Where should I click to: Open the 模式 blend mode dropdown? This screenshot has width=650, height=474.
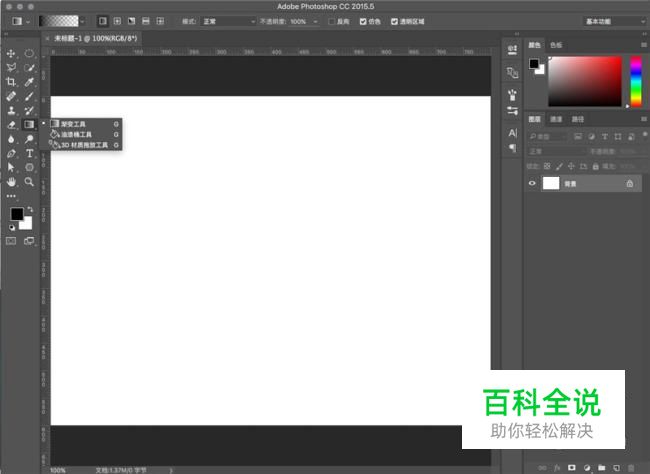click(x=228, y=21)
